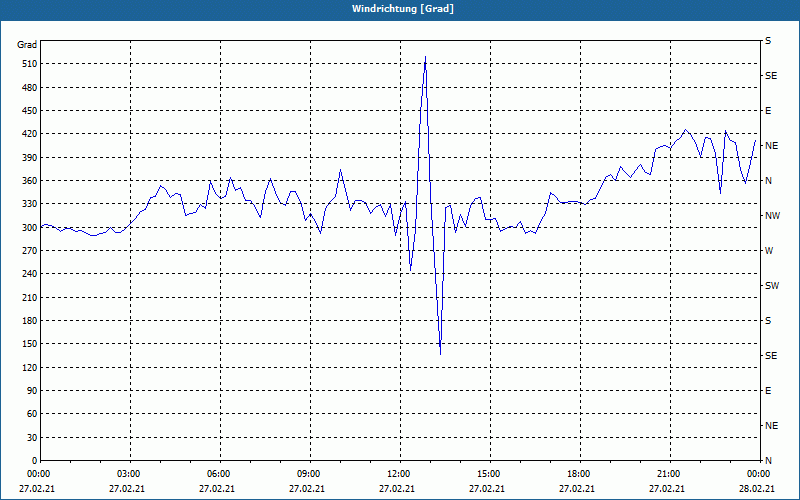
Task: Click the '27.02.21' date under 03:00
Action: click(x=127, y=489)
